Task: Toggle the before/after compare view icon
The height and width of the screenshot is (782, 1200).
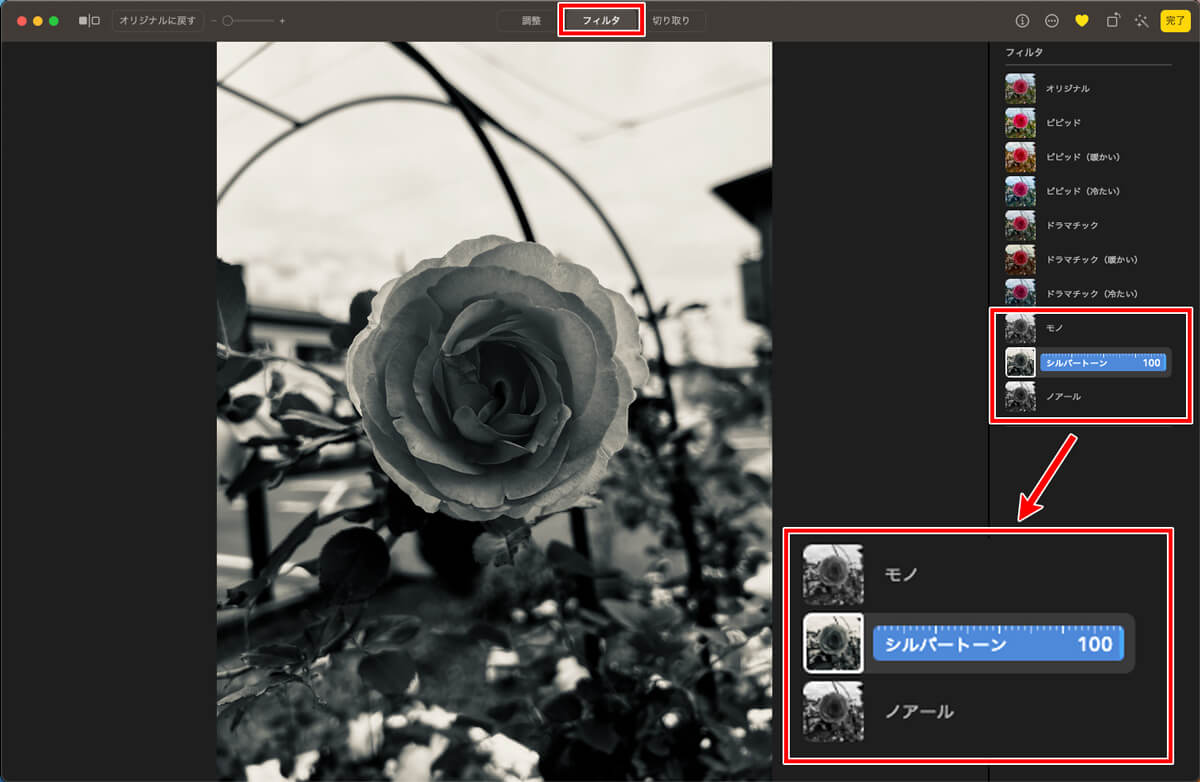Action: click(x=89, y=20)
